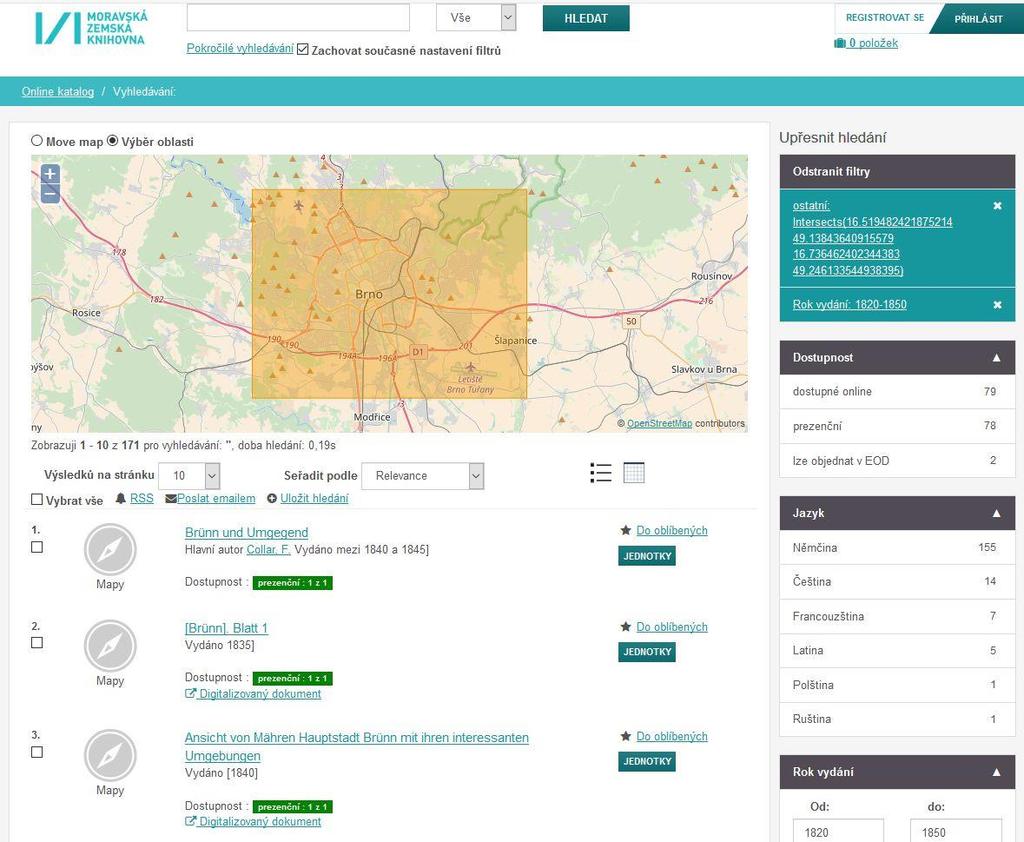
Task: Click the email envelope icon
Action: coord(171,498)
